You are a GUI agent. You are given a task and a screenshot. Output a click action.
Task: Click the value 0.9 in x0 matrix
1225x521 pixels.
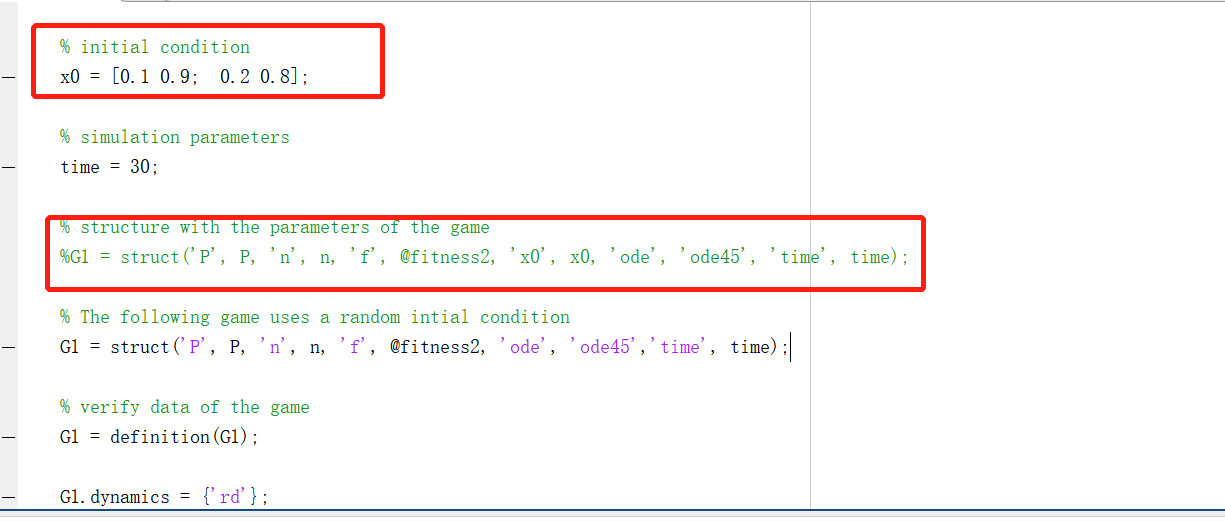(175, 77)
